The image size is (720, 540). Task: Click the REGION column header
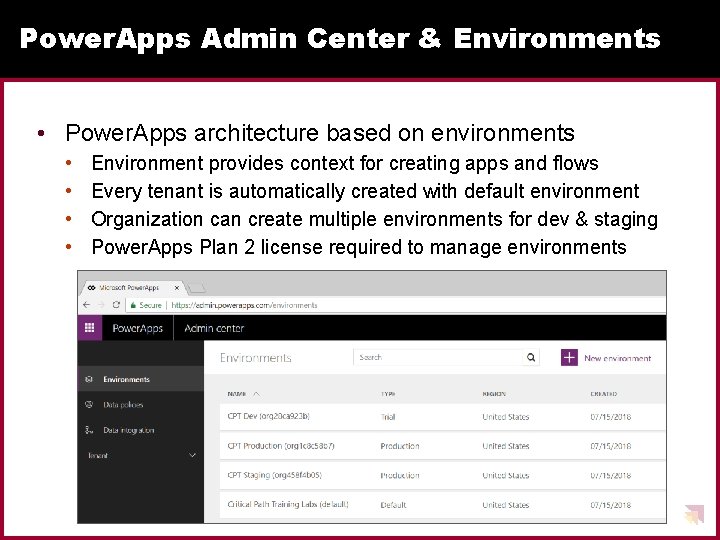pyautogui.click(x=494, y=394)
